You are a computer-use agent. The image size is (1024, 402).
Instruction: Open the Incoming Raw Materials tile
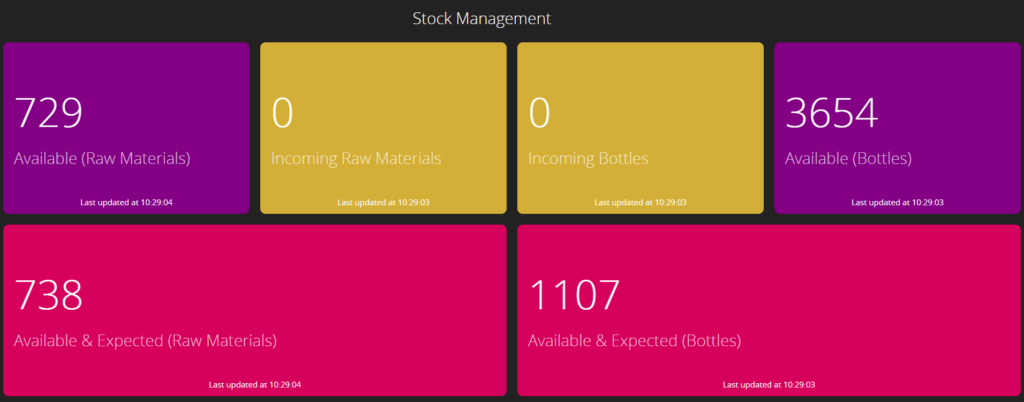click(383, 128)
